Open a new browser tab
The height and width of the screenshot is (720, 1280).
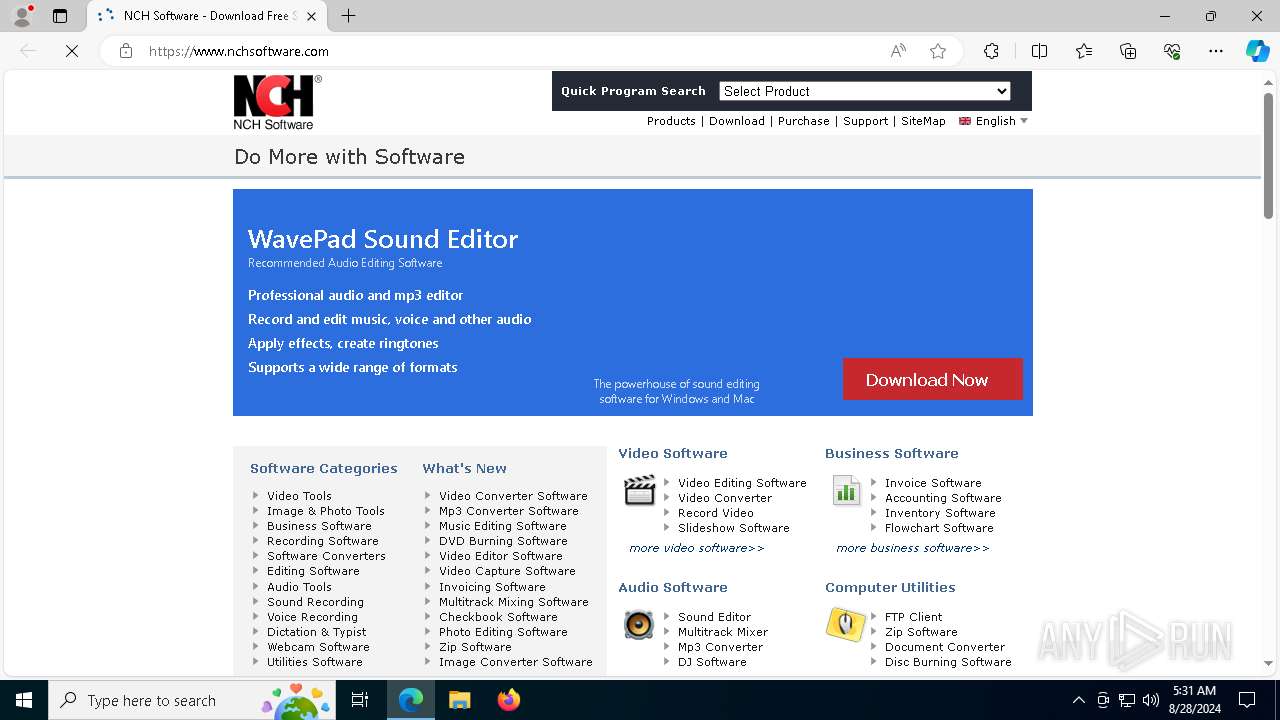(348, 16)
